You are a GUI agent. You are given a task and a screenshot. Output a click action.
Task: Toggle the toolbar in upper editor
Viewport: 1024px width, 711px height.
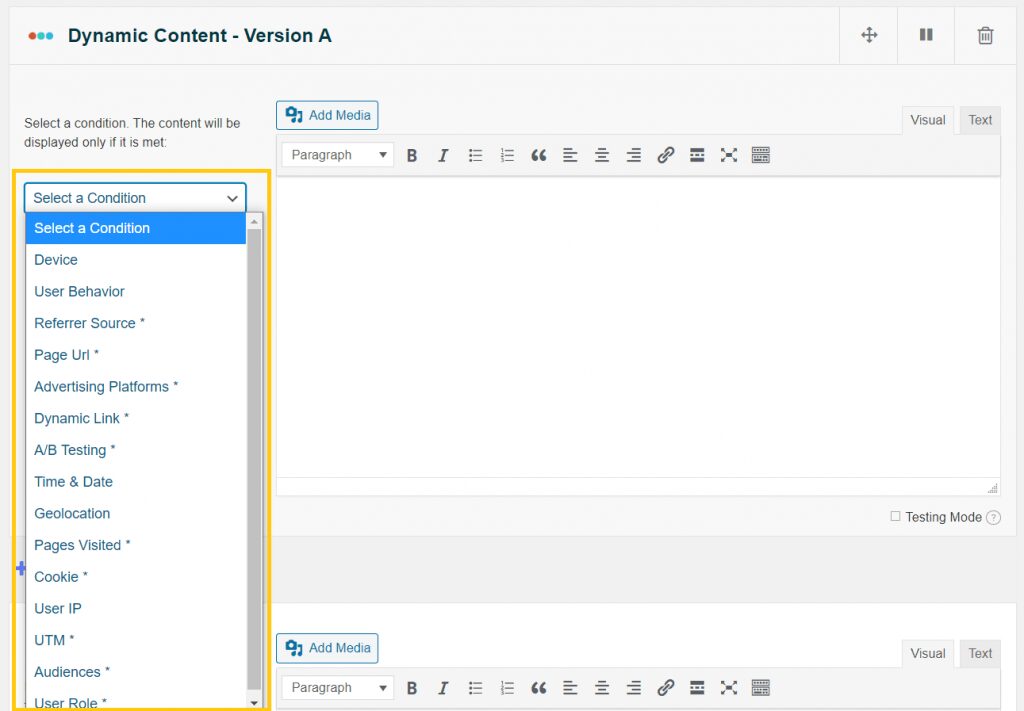click(761, 155)
